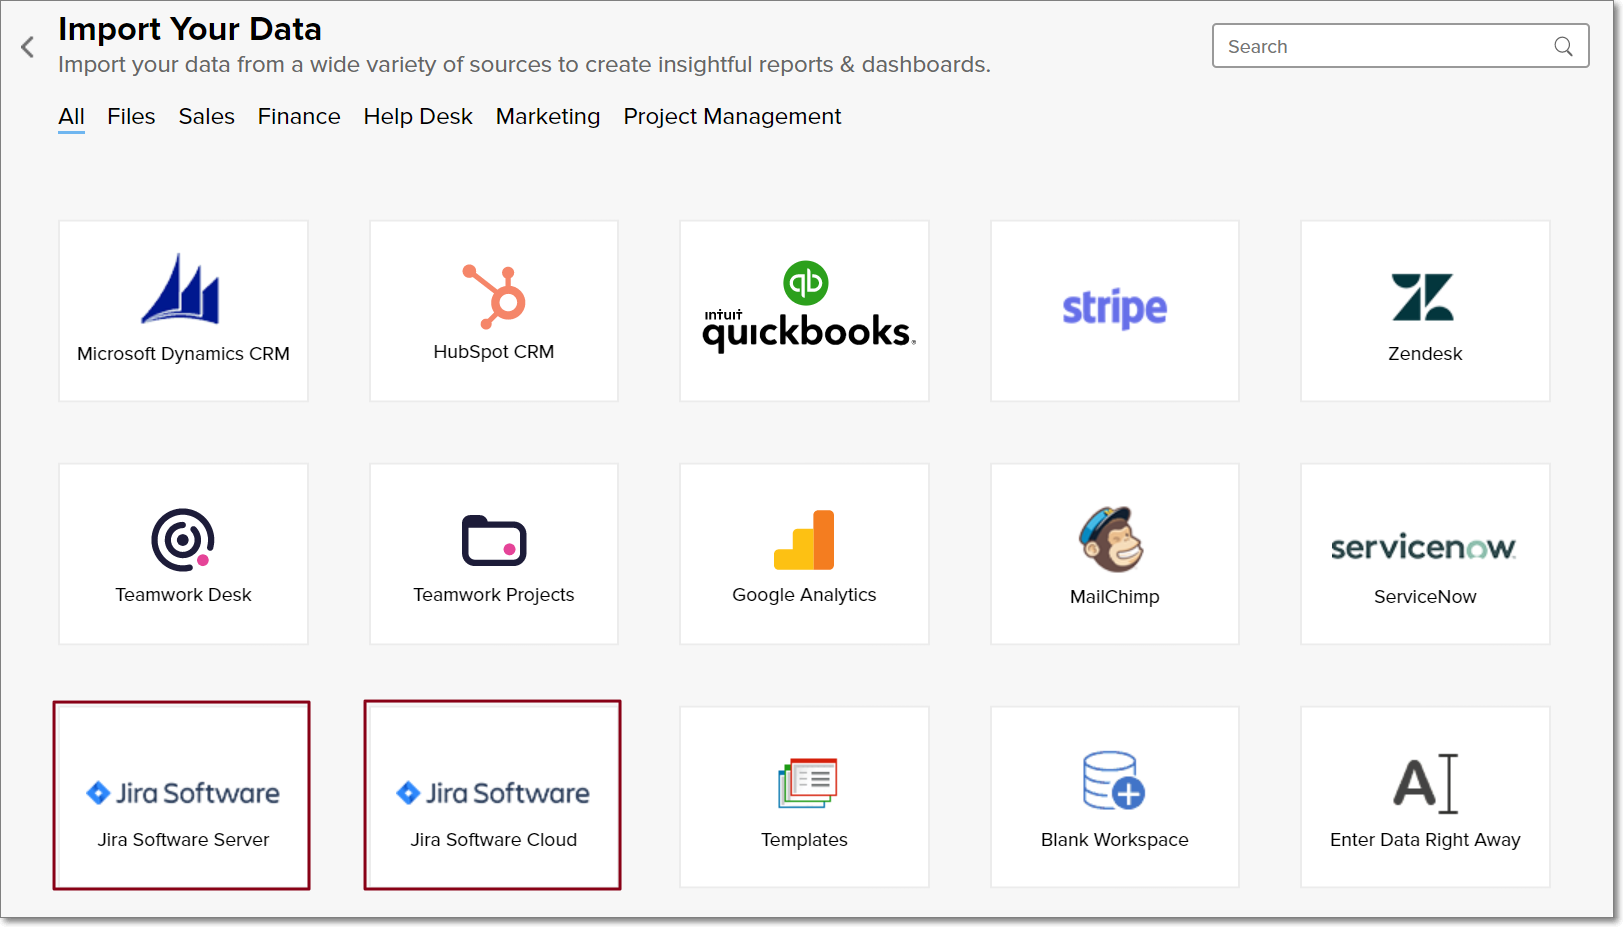
Task: Click the Google Analytics bar icon
Action: pyautogui.click(x=804, y=540)
